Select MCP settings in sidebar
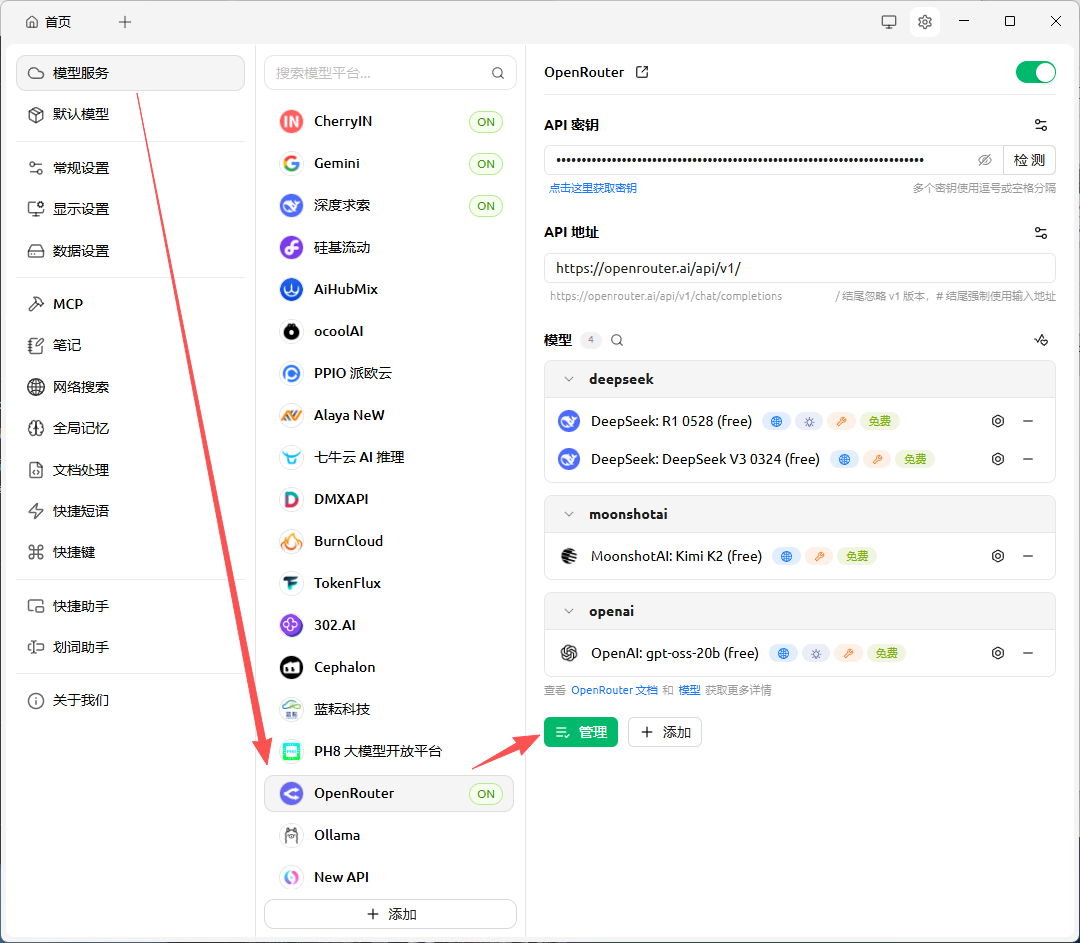Image resolution: width=1080 pixels, height=943 pixels. click(x=130, y=304)
